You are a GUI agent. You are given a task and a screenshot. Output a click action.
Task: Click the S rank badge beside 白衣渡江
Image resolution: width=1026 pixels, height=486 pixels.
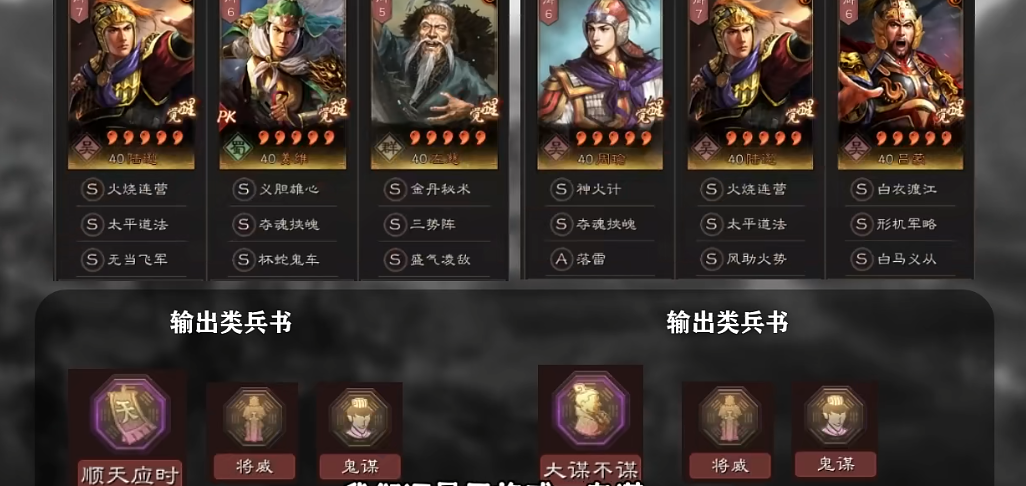tap(861, 189)
